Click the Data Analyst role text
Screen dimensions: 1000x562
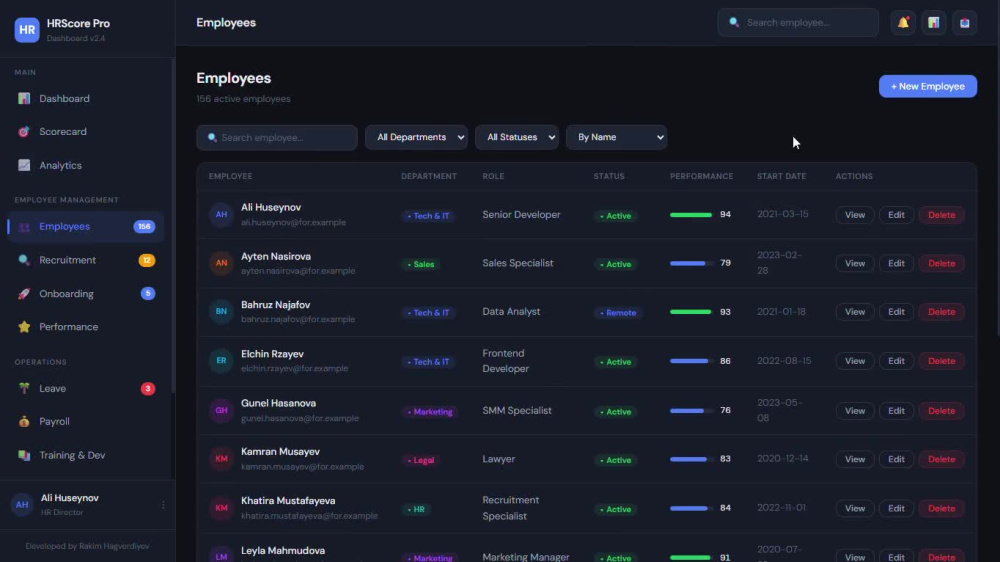511,312
